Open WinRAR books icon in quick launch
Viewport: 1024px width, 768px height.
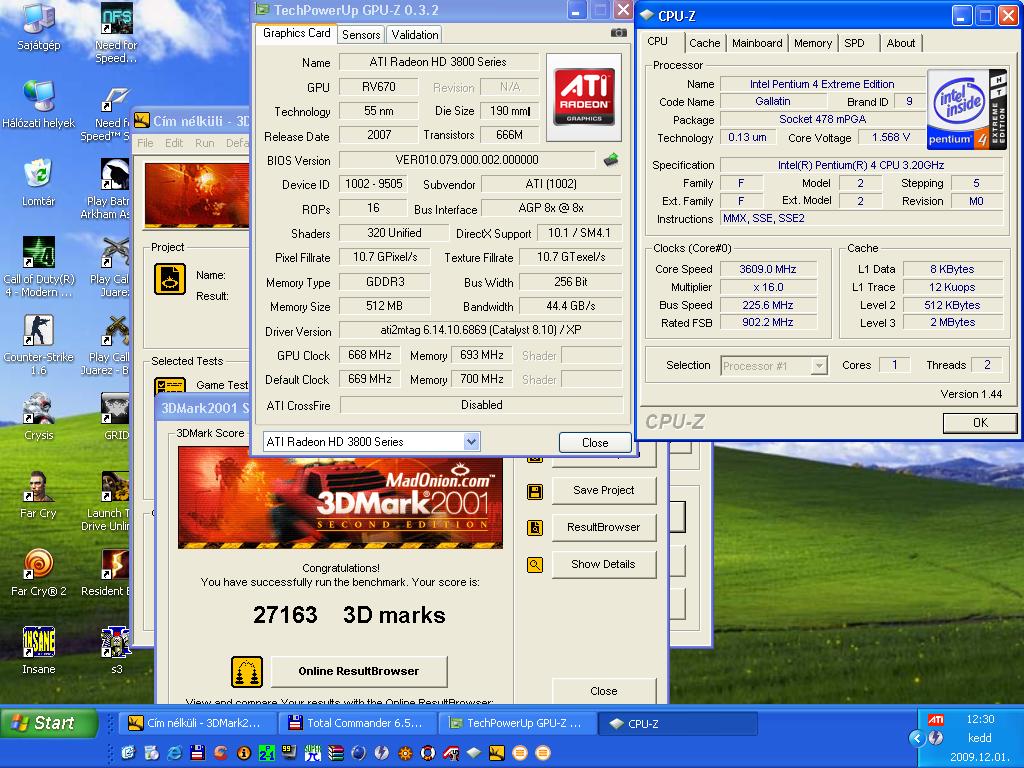tap(336, 753)
